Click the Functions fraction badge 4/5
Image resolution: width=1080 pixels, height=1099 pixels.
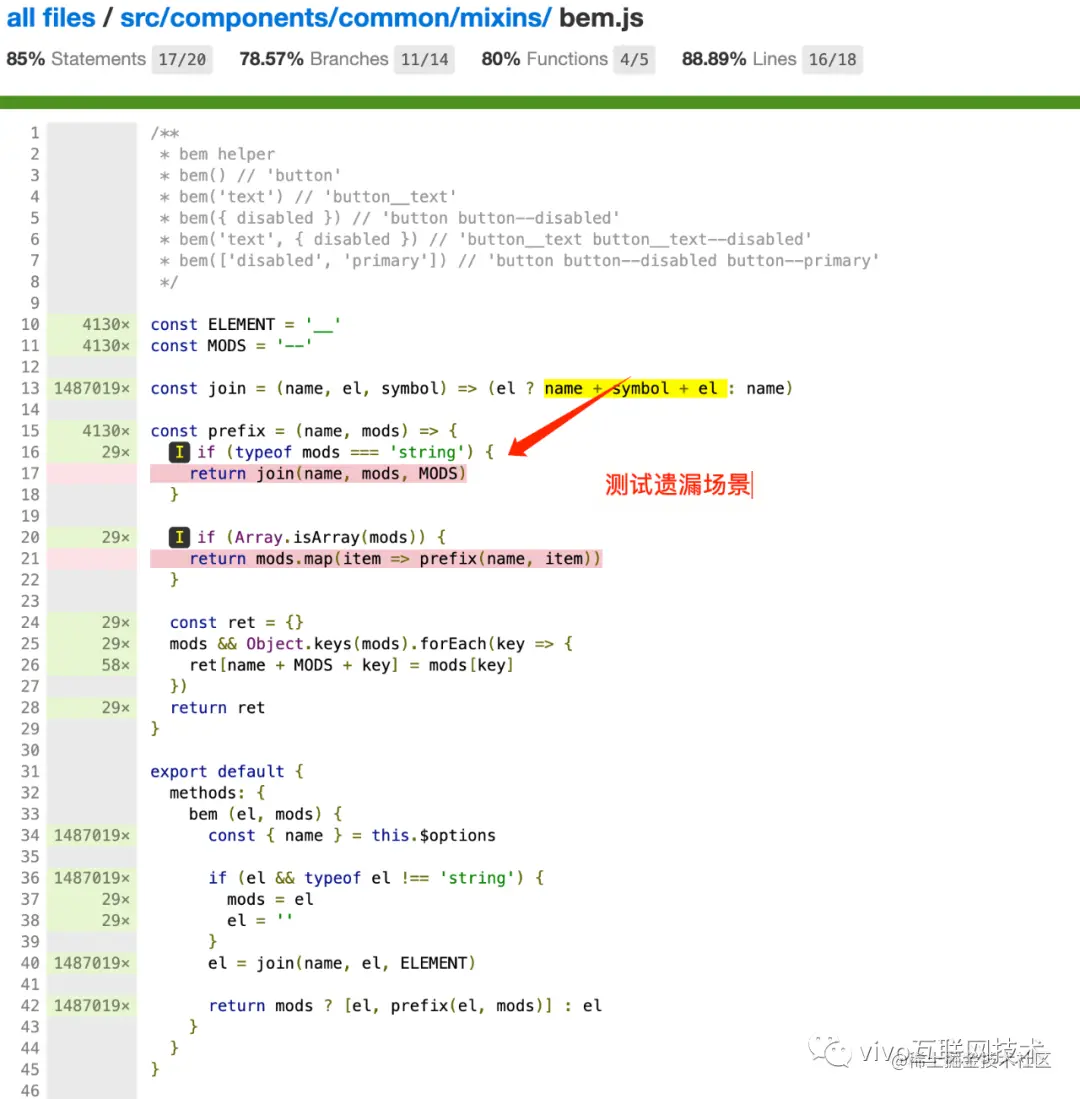pos(634,60)
